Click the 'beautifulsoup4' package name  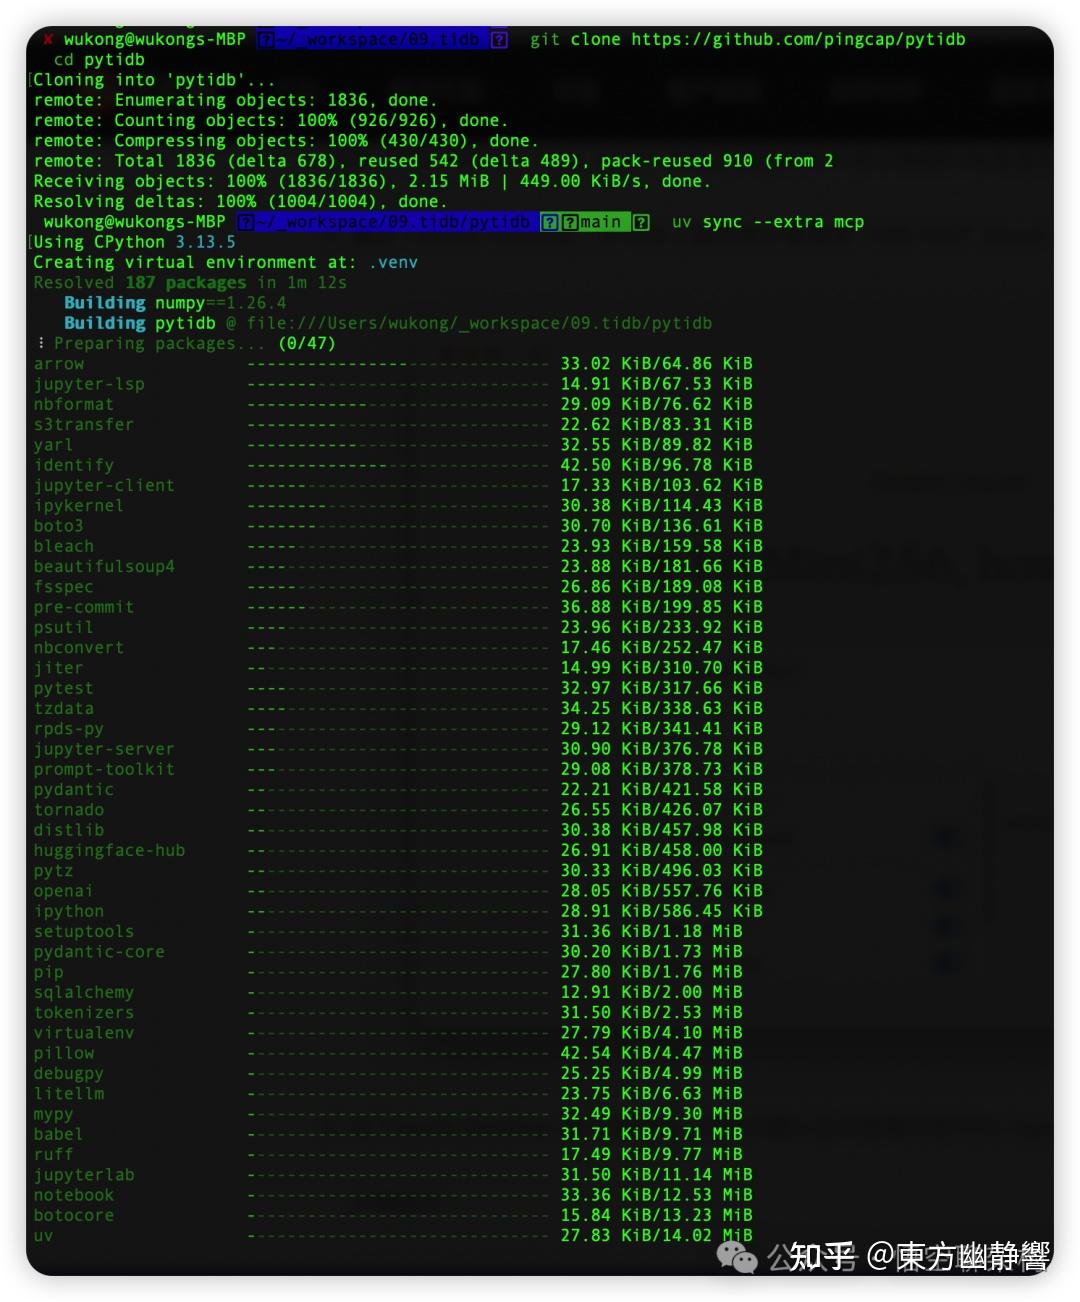tap(104, 566)
